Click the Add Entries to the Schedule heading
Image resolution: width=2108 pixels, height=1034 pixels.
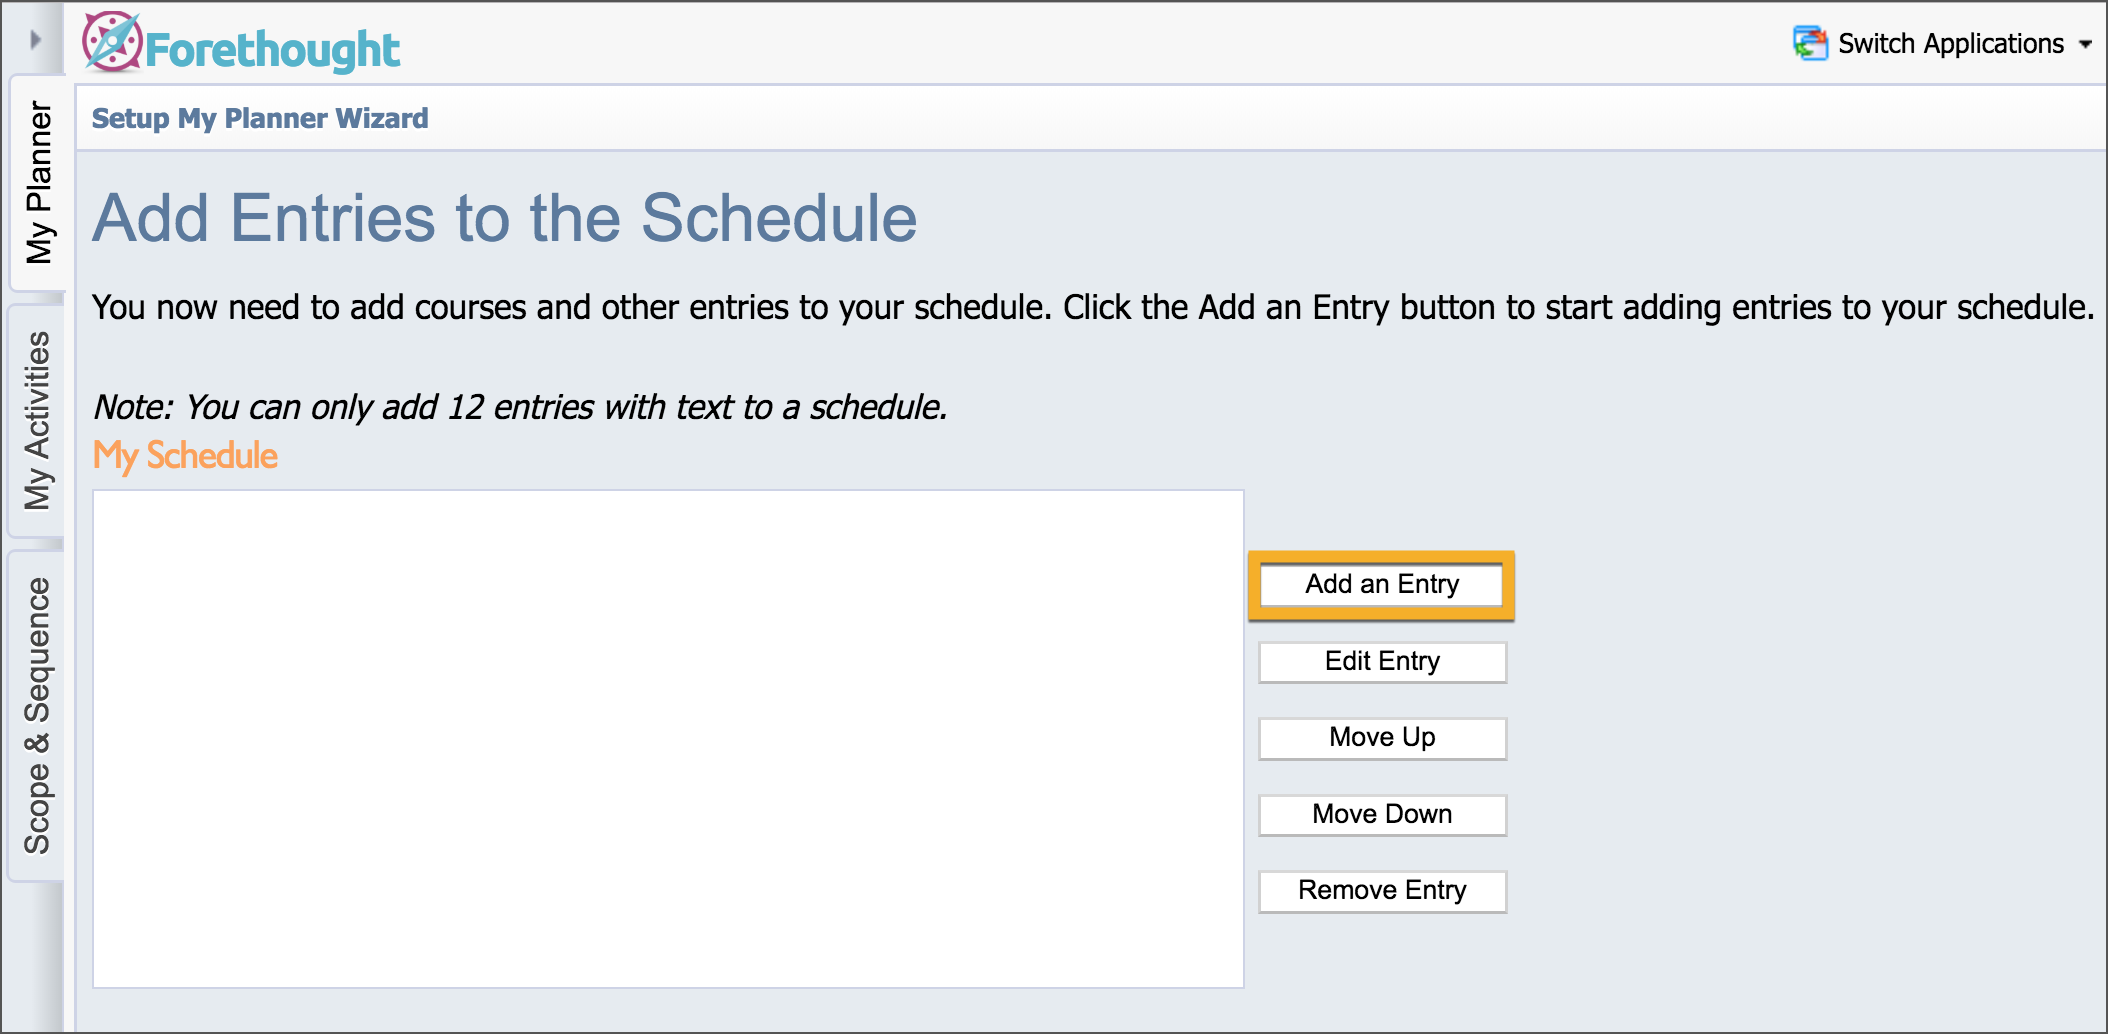pyautogui.click(x=505, y=218)
